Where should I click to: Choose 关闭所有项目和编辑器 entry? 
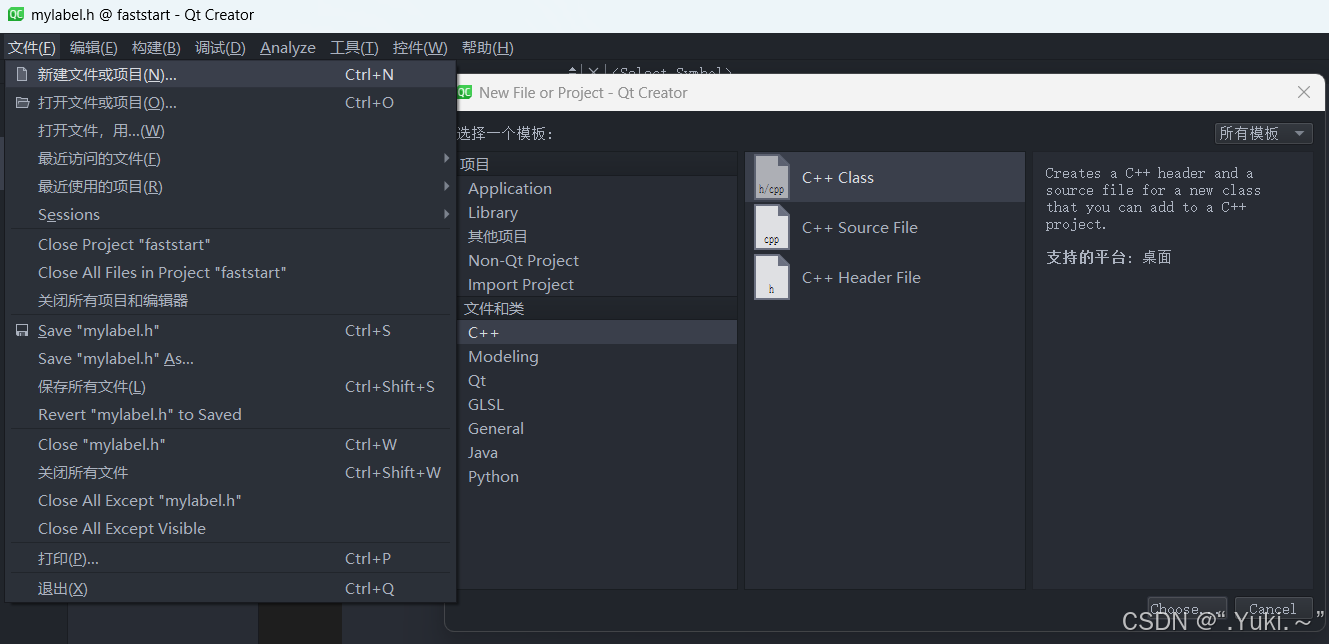coord(231,300)
